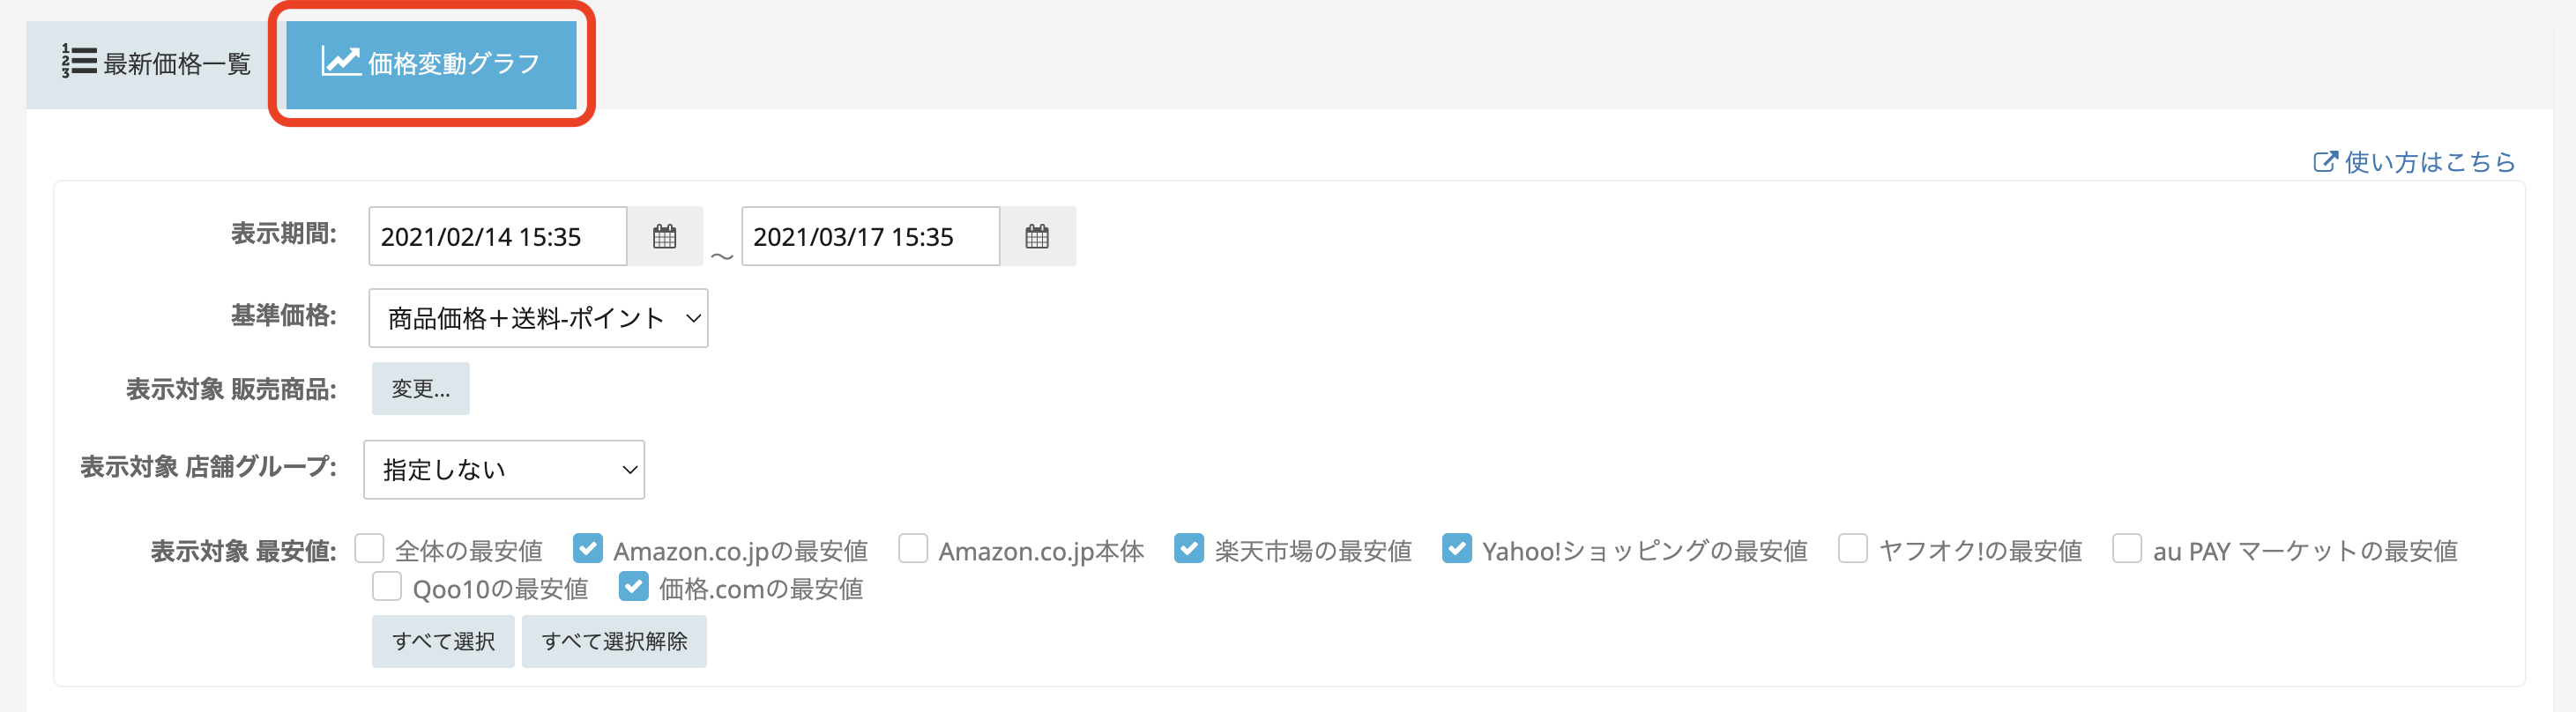The height and width of the screenshot is (712, 2576).
Task: Check the Qoo10の最安値 option
Action: pos(387,587)
